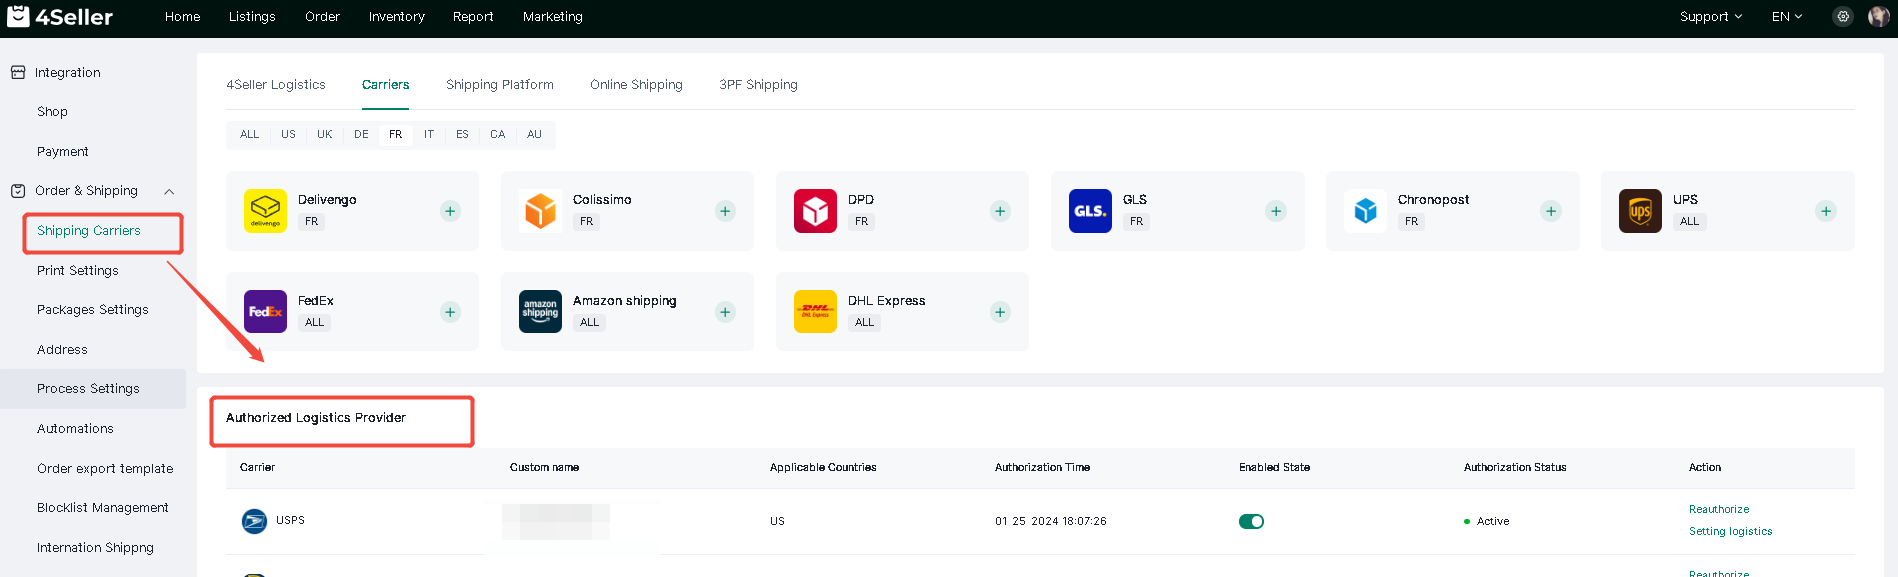Select the FR country filter

tap(396, 134)
